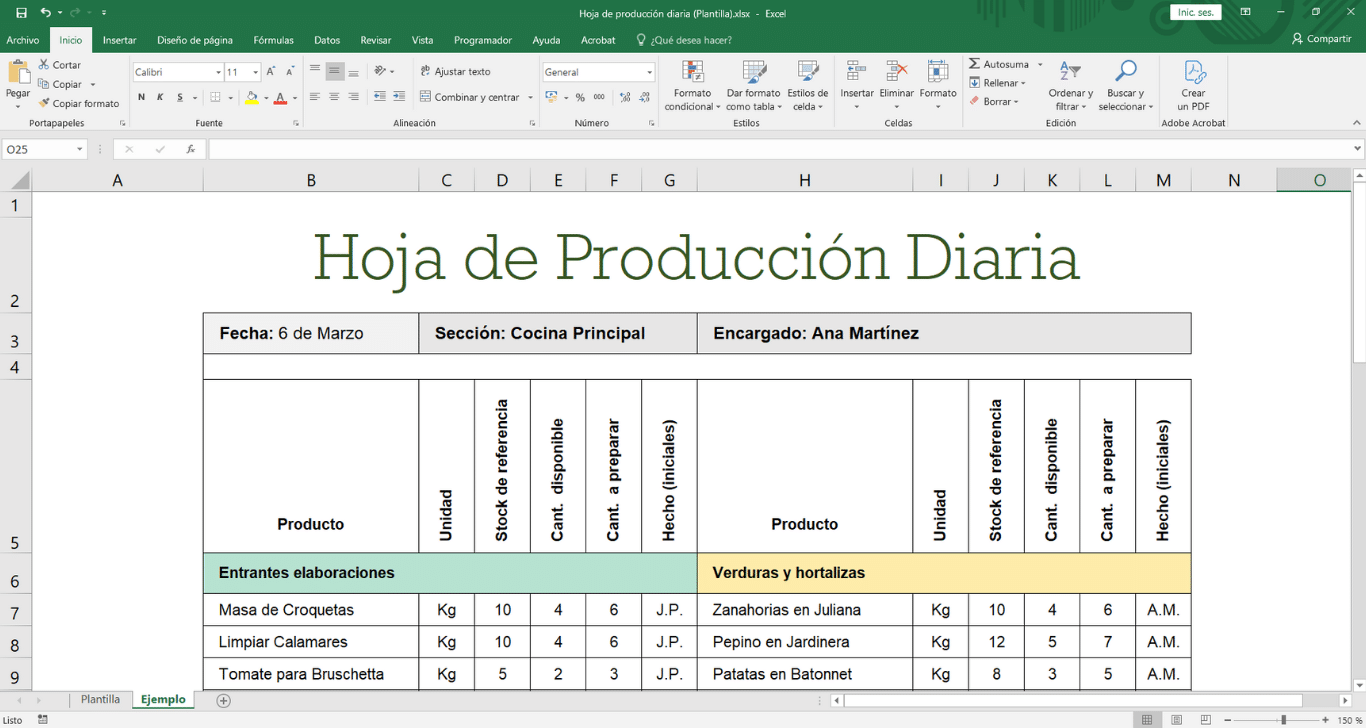
Task: Click the percent style icon
Action: click(582, 97)
